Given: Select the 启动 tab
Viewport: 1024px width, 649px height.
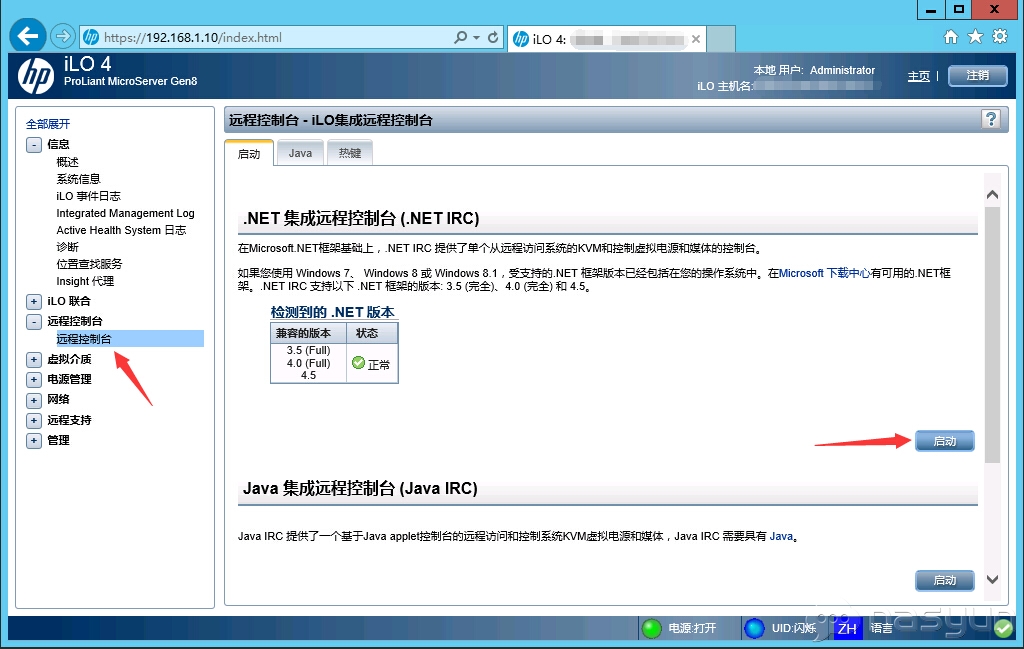Looking at the screenshot, I should [x=249, y=153].
